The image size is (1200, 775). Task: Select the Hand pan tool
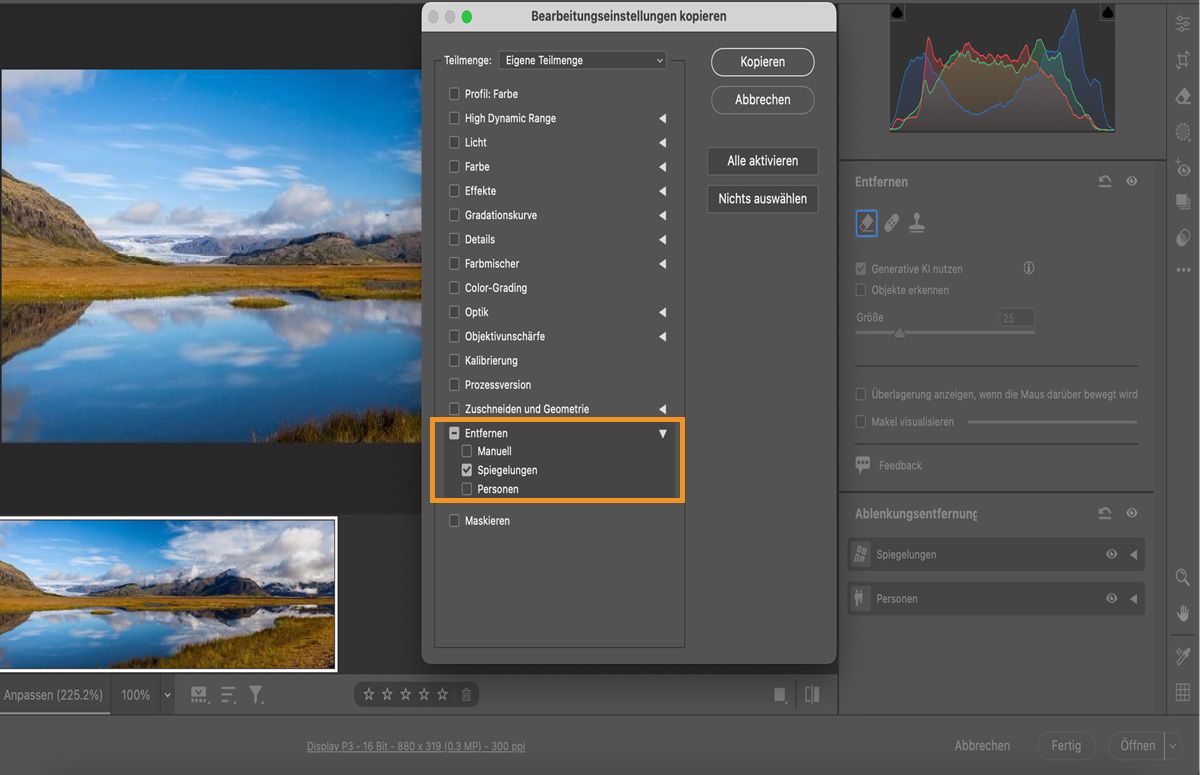1183,612
